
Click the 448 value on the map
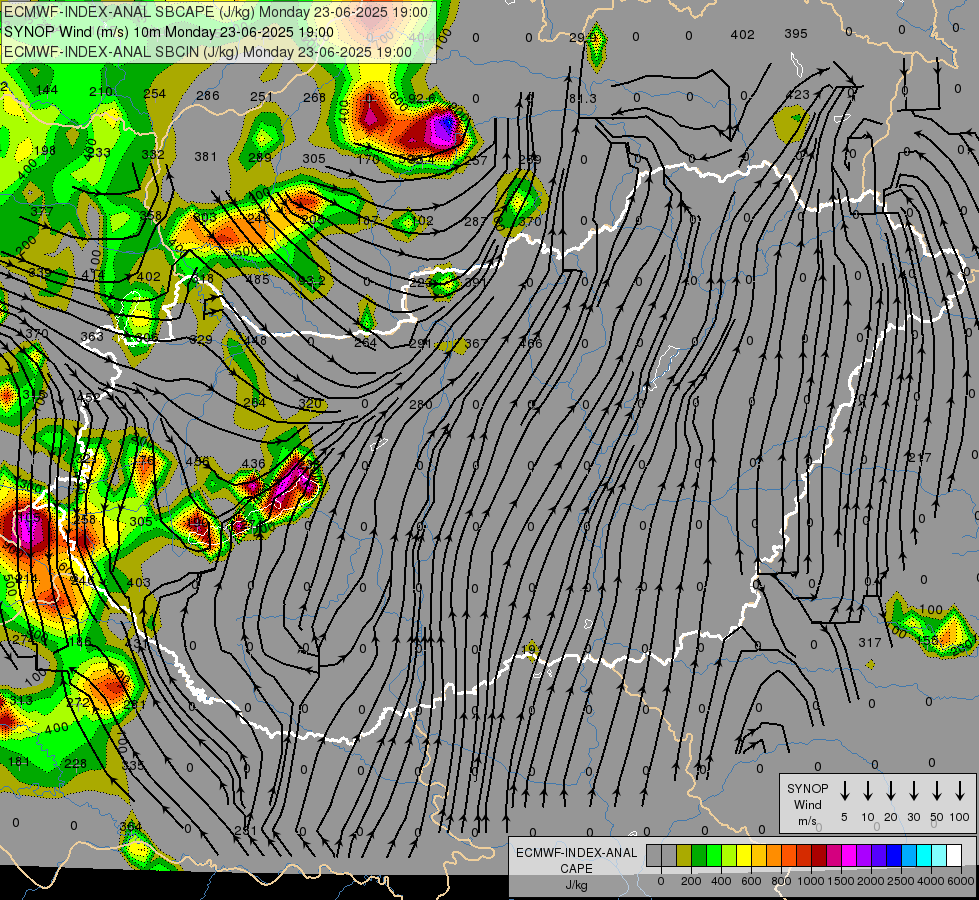coord(255,340)
